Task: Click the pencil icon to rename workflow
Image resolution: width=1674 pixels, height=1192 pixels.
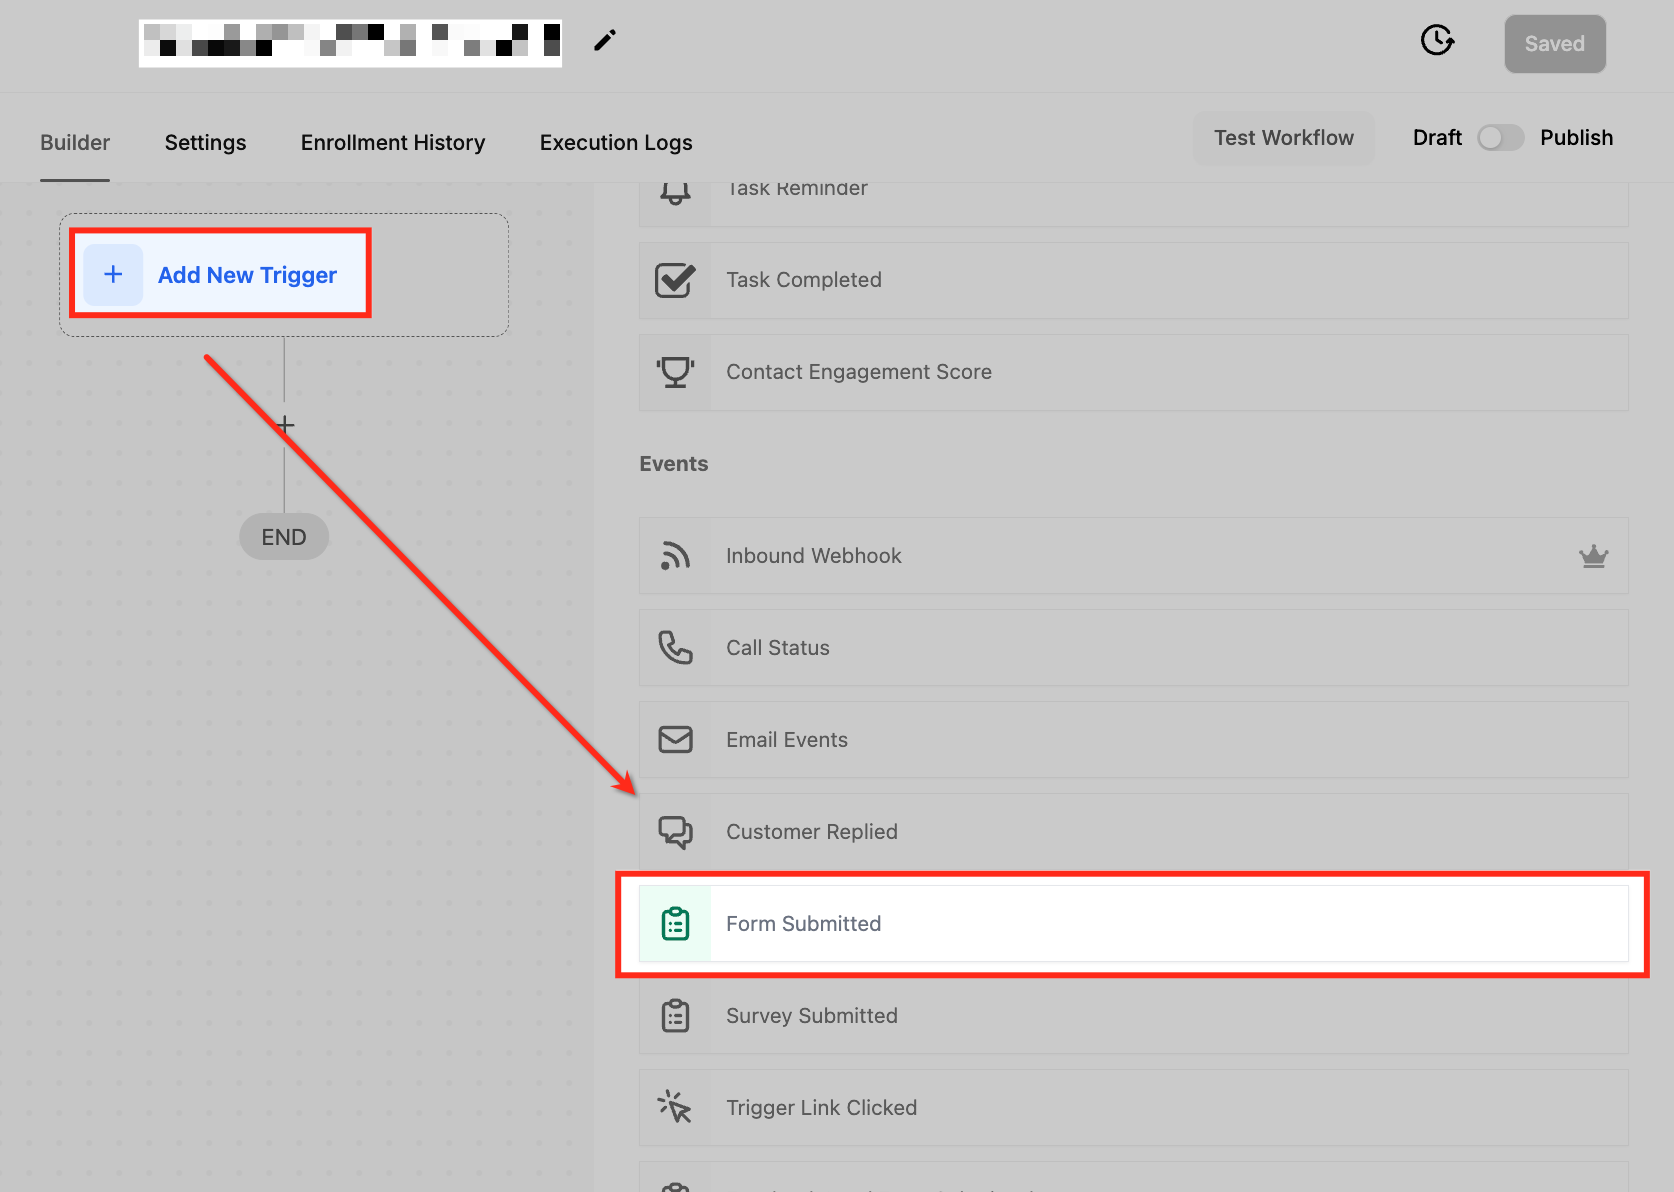Action: coord(604,39)
